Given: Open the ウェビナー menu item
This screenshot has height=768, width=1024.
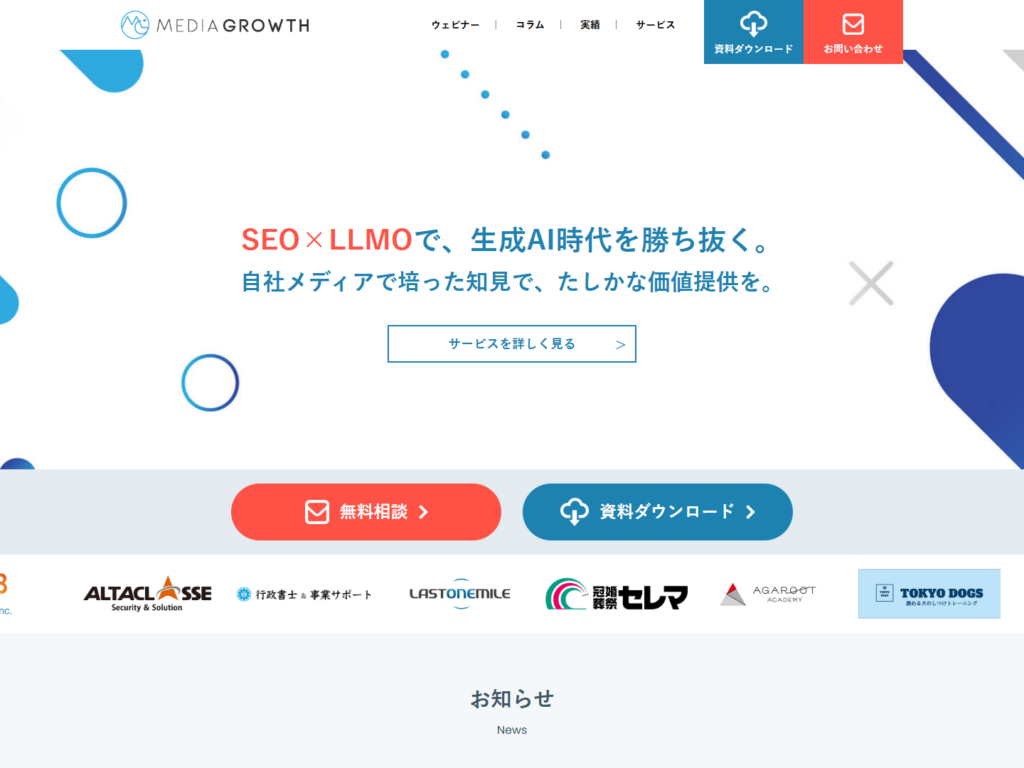Looking at the screenshot, I should [455, 25].
